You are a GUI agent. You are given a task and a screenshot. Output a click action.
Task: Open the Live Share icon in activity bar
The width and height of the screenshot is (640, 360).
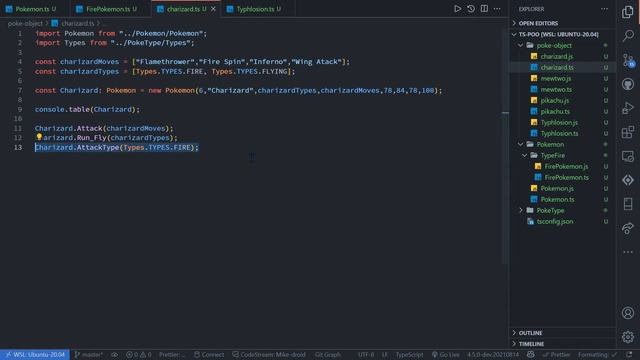(628, 228)
